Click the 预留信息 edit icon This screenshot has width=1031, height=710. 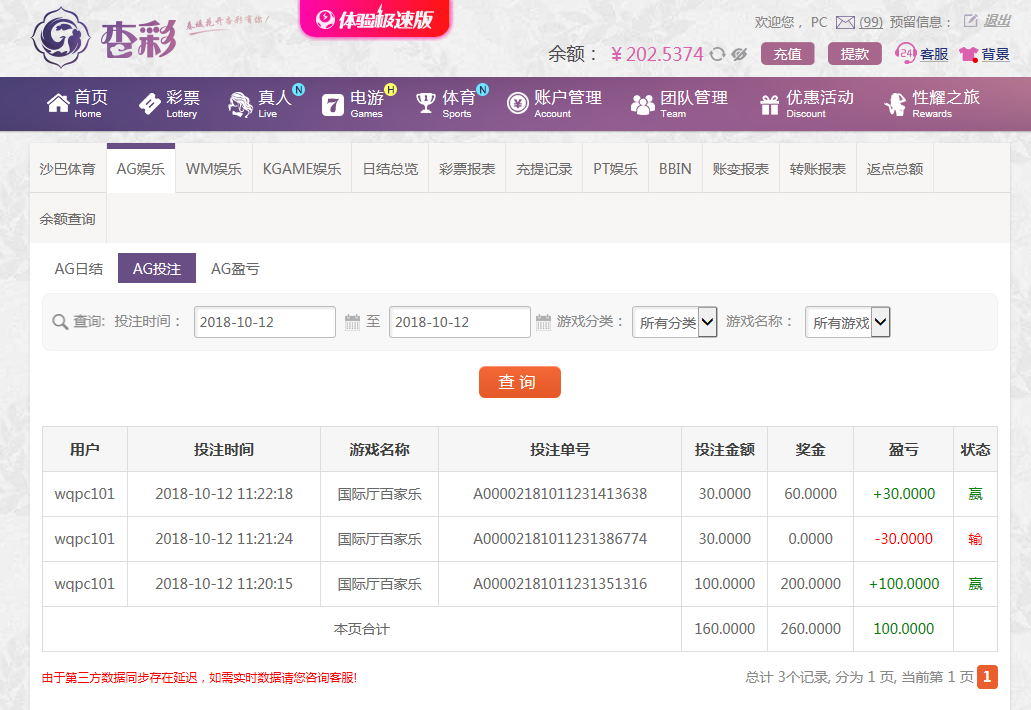970,21
